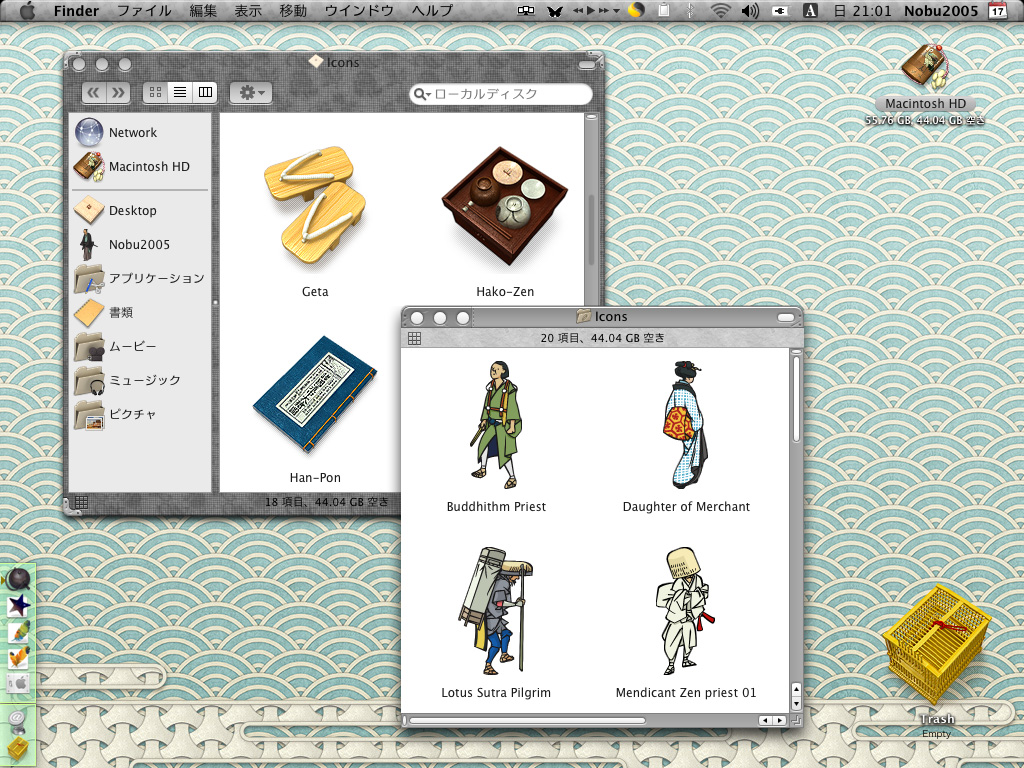Select the Hako-Zen tray icon
The width and height of the screenshot is (1024, 768).
504,206
